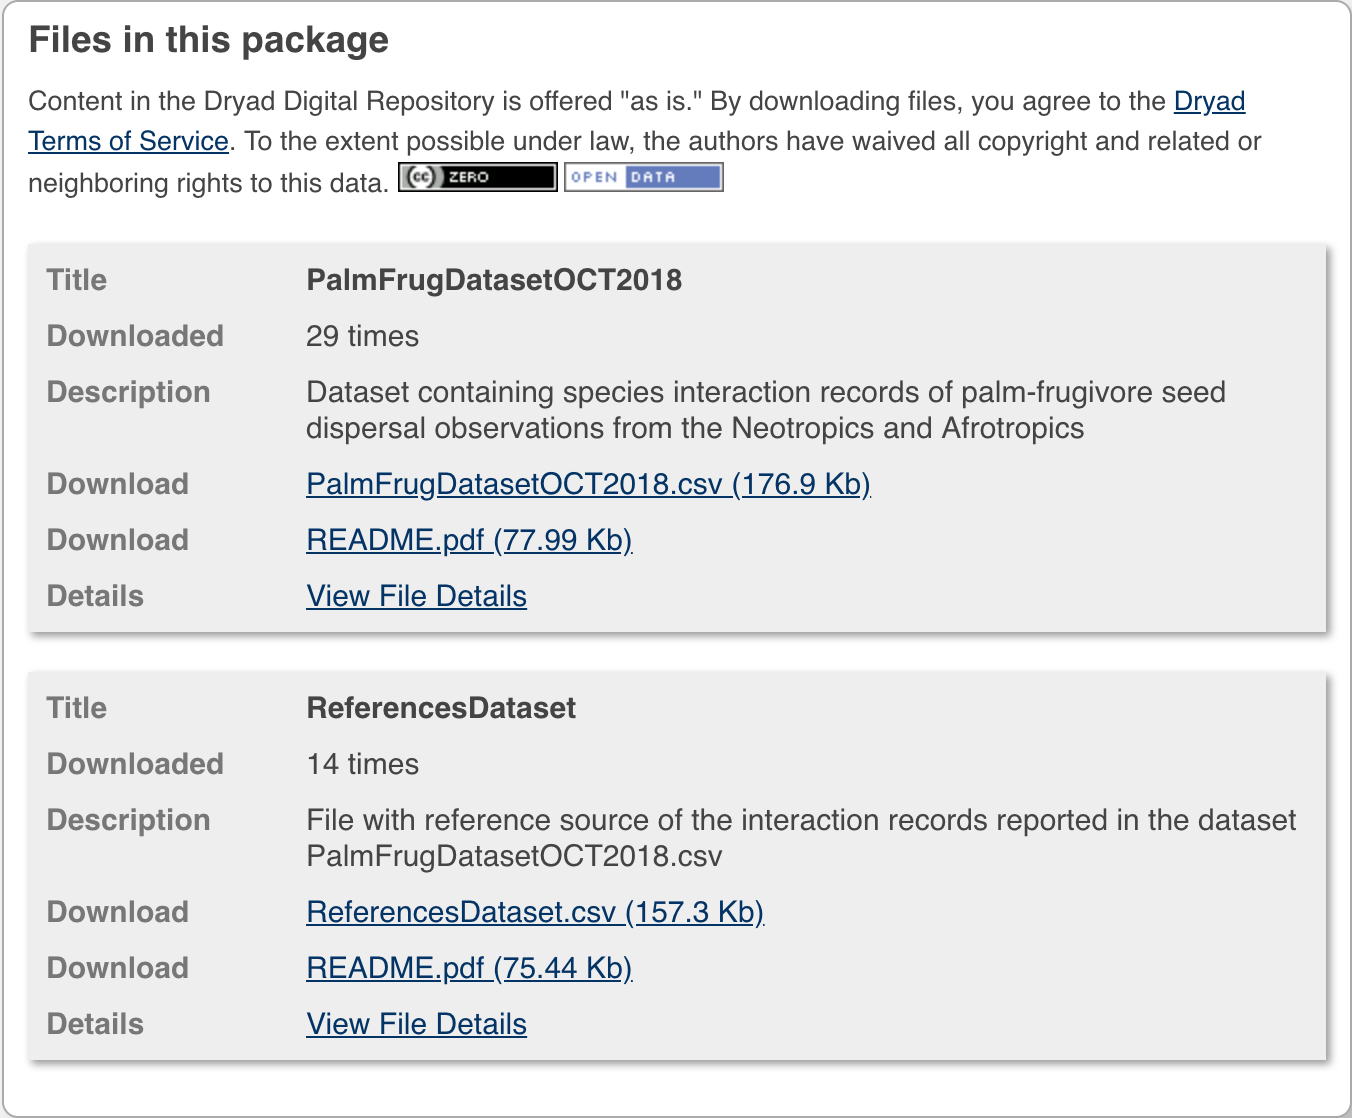The height and width of the screenshot is (1118, 1352).
Task: Select the bold PalmFrugDatasetOCT2018 title text
Action: (494, 280)
